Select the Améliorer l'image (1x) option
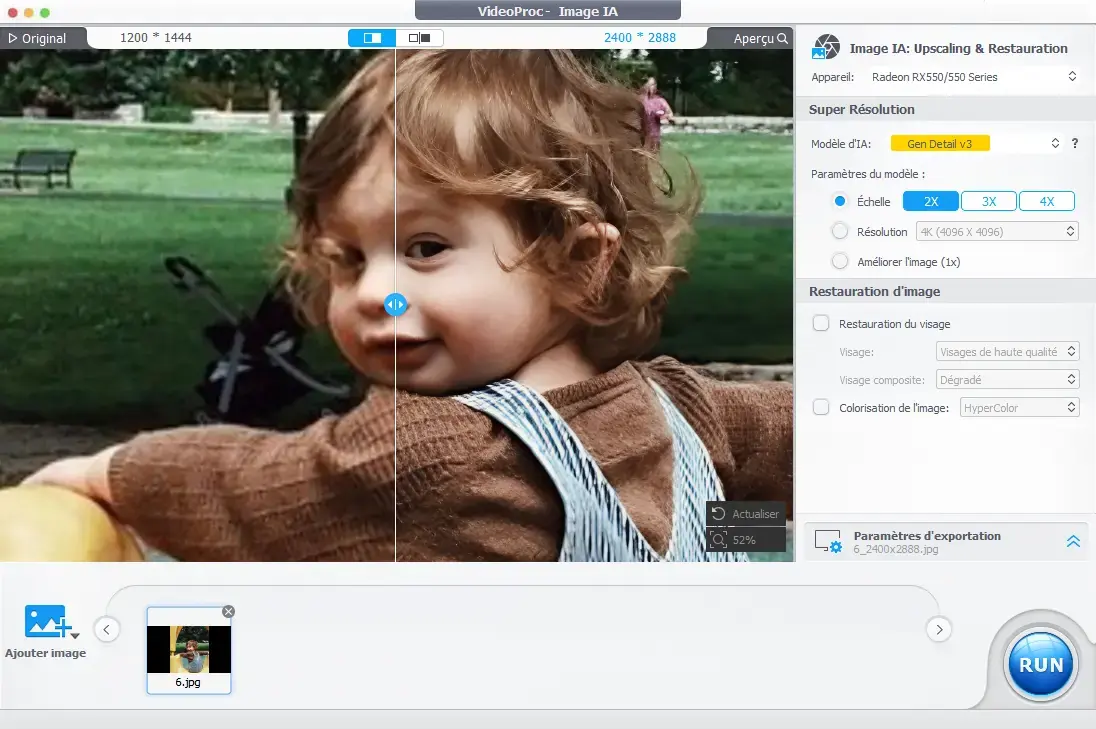 click(840, 261)
